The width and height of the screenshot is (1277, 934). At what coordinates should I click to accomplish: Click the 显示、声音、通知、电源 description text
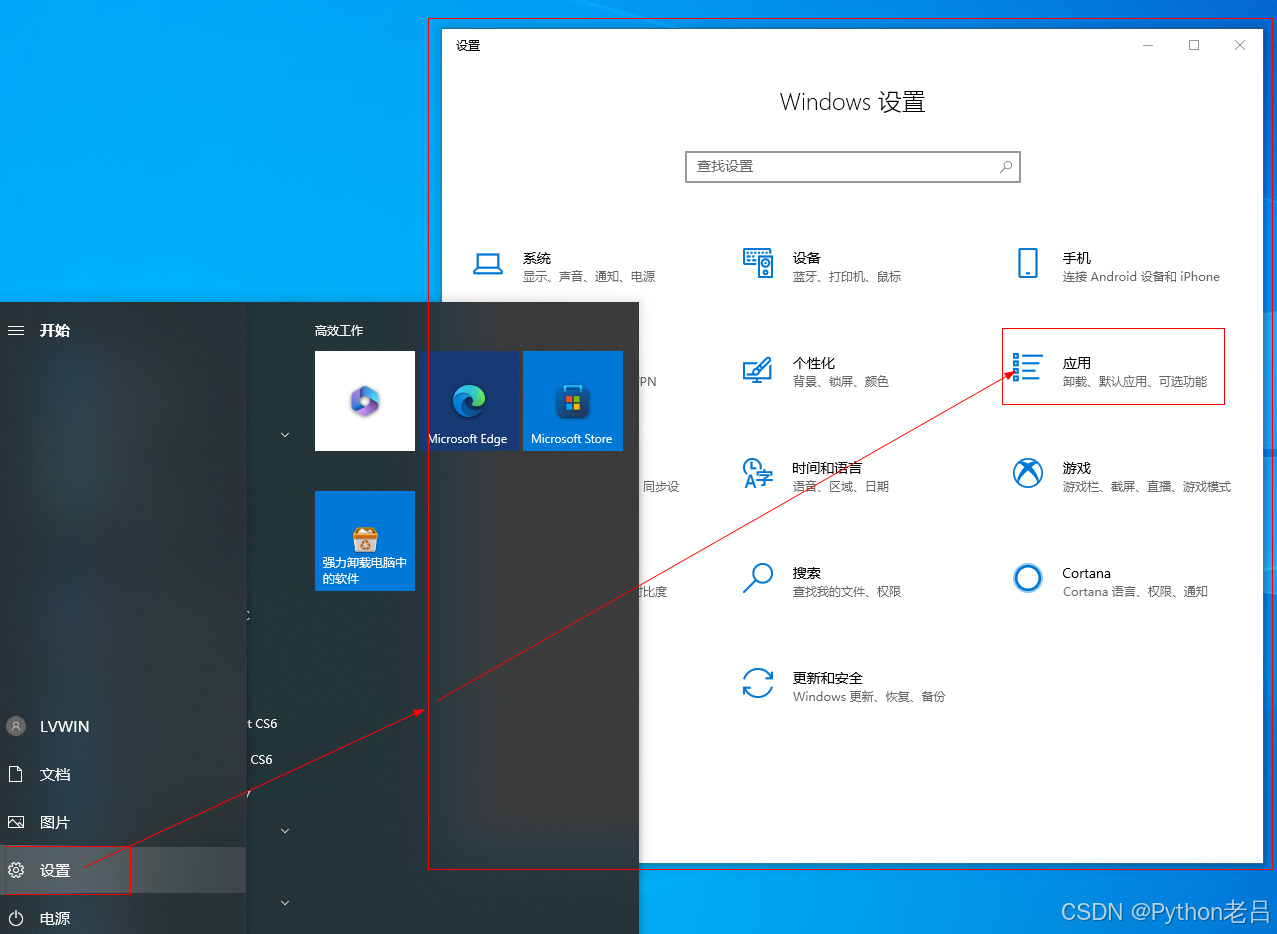tap(589, 277)
